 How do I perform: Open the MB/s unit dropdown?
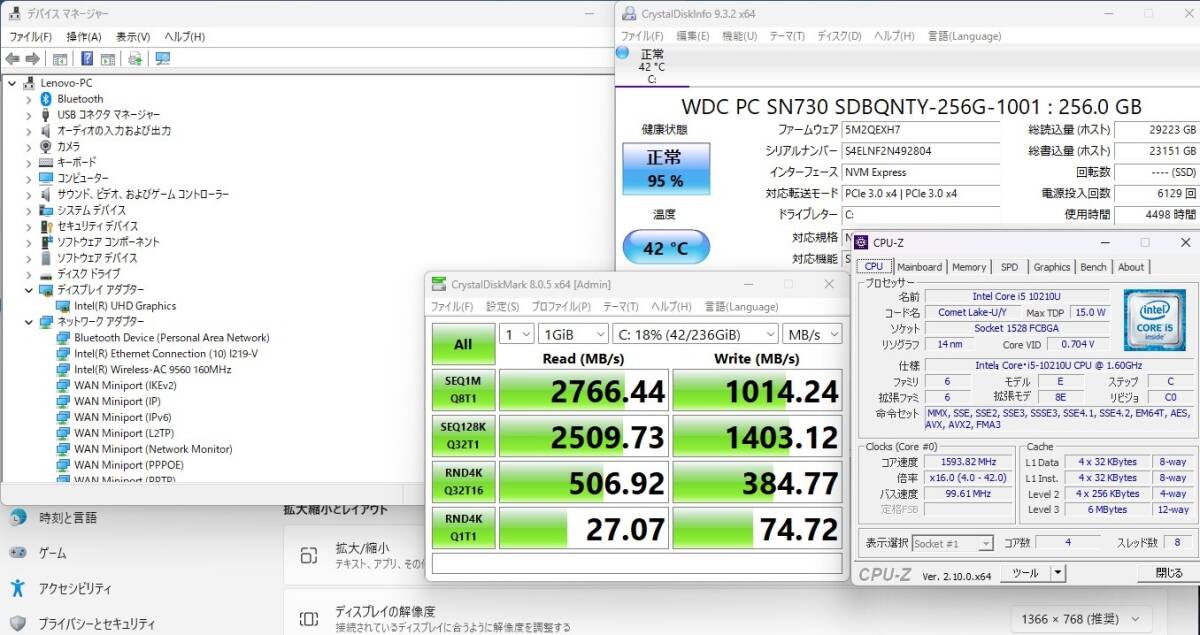pyautogui.click(x=812, y=334)
